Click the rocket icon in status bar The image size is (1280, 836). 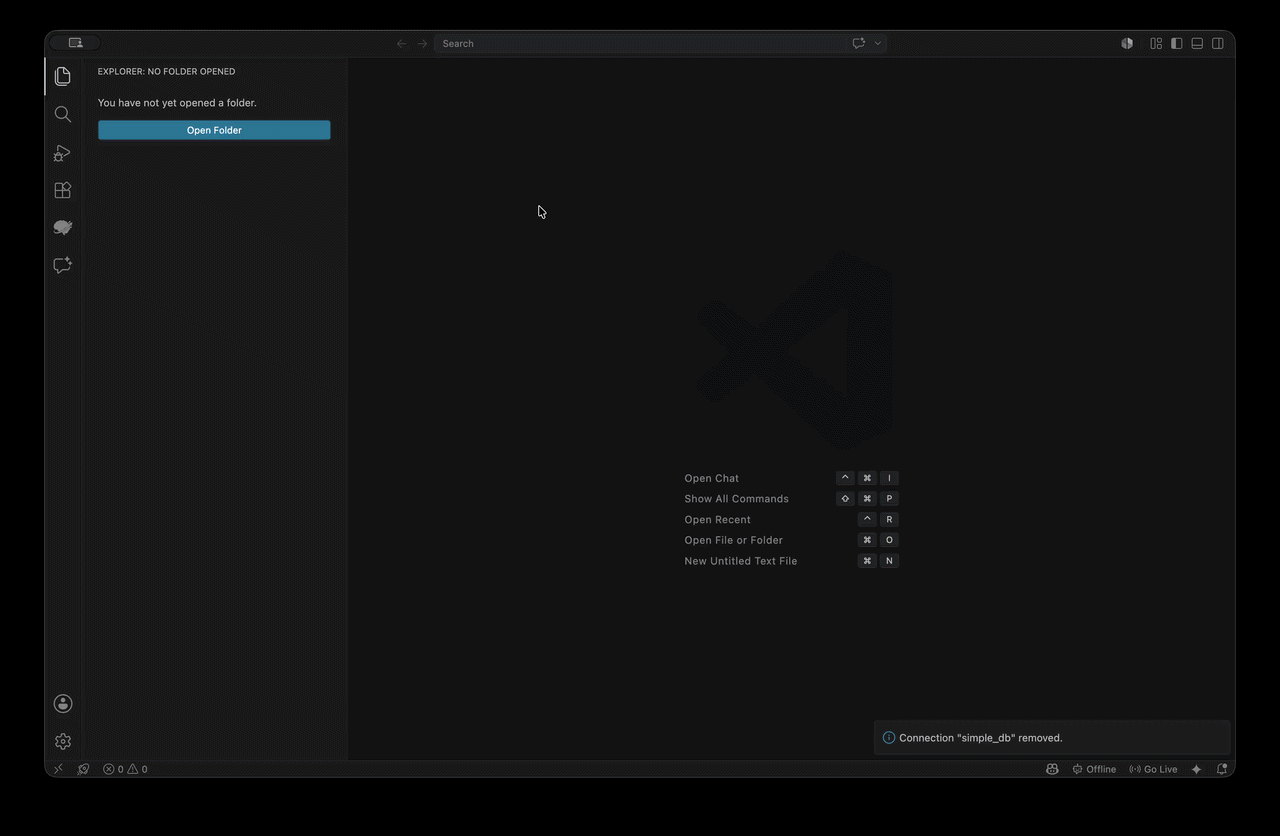pos(84,769)
